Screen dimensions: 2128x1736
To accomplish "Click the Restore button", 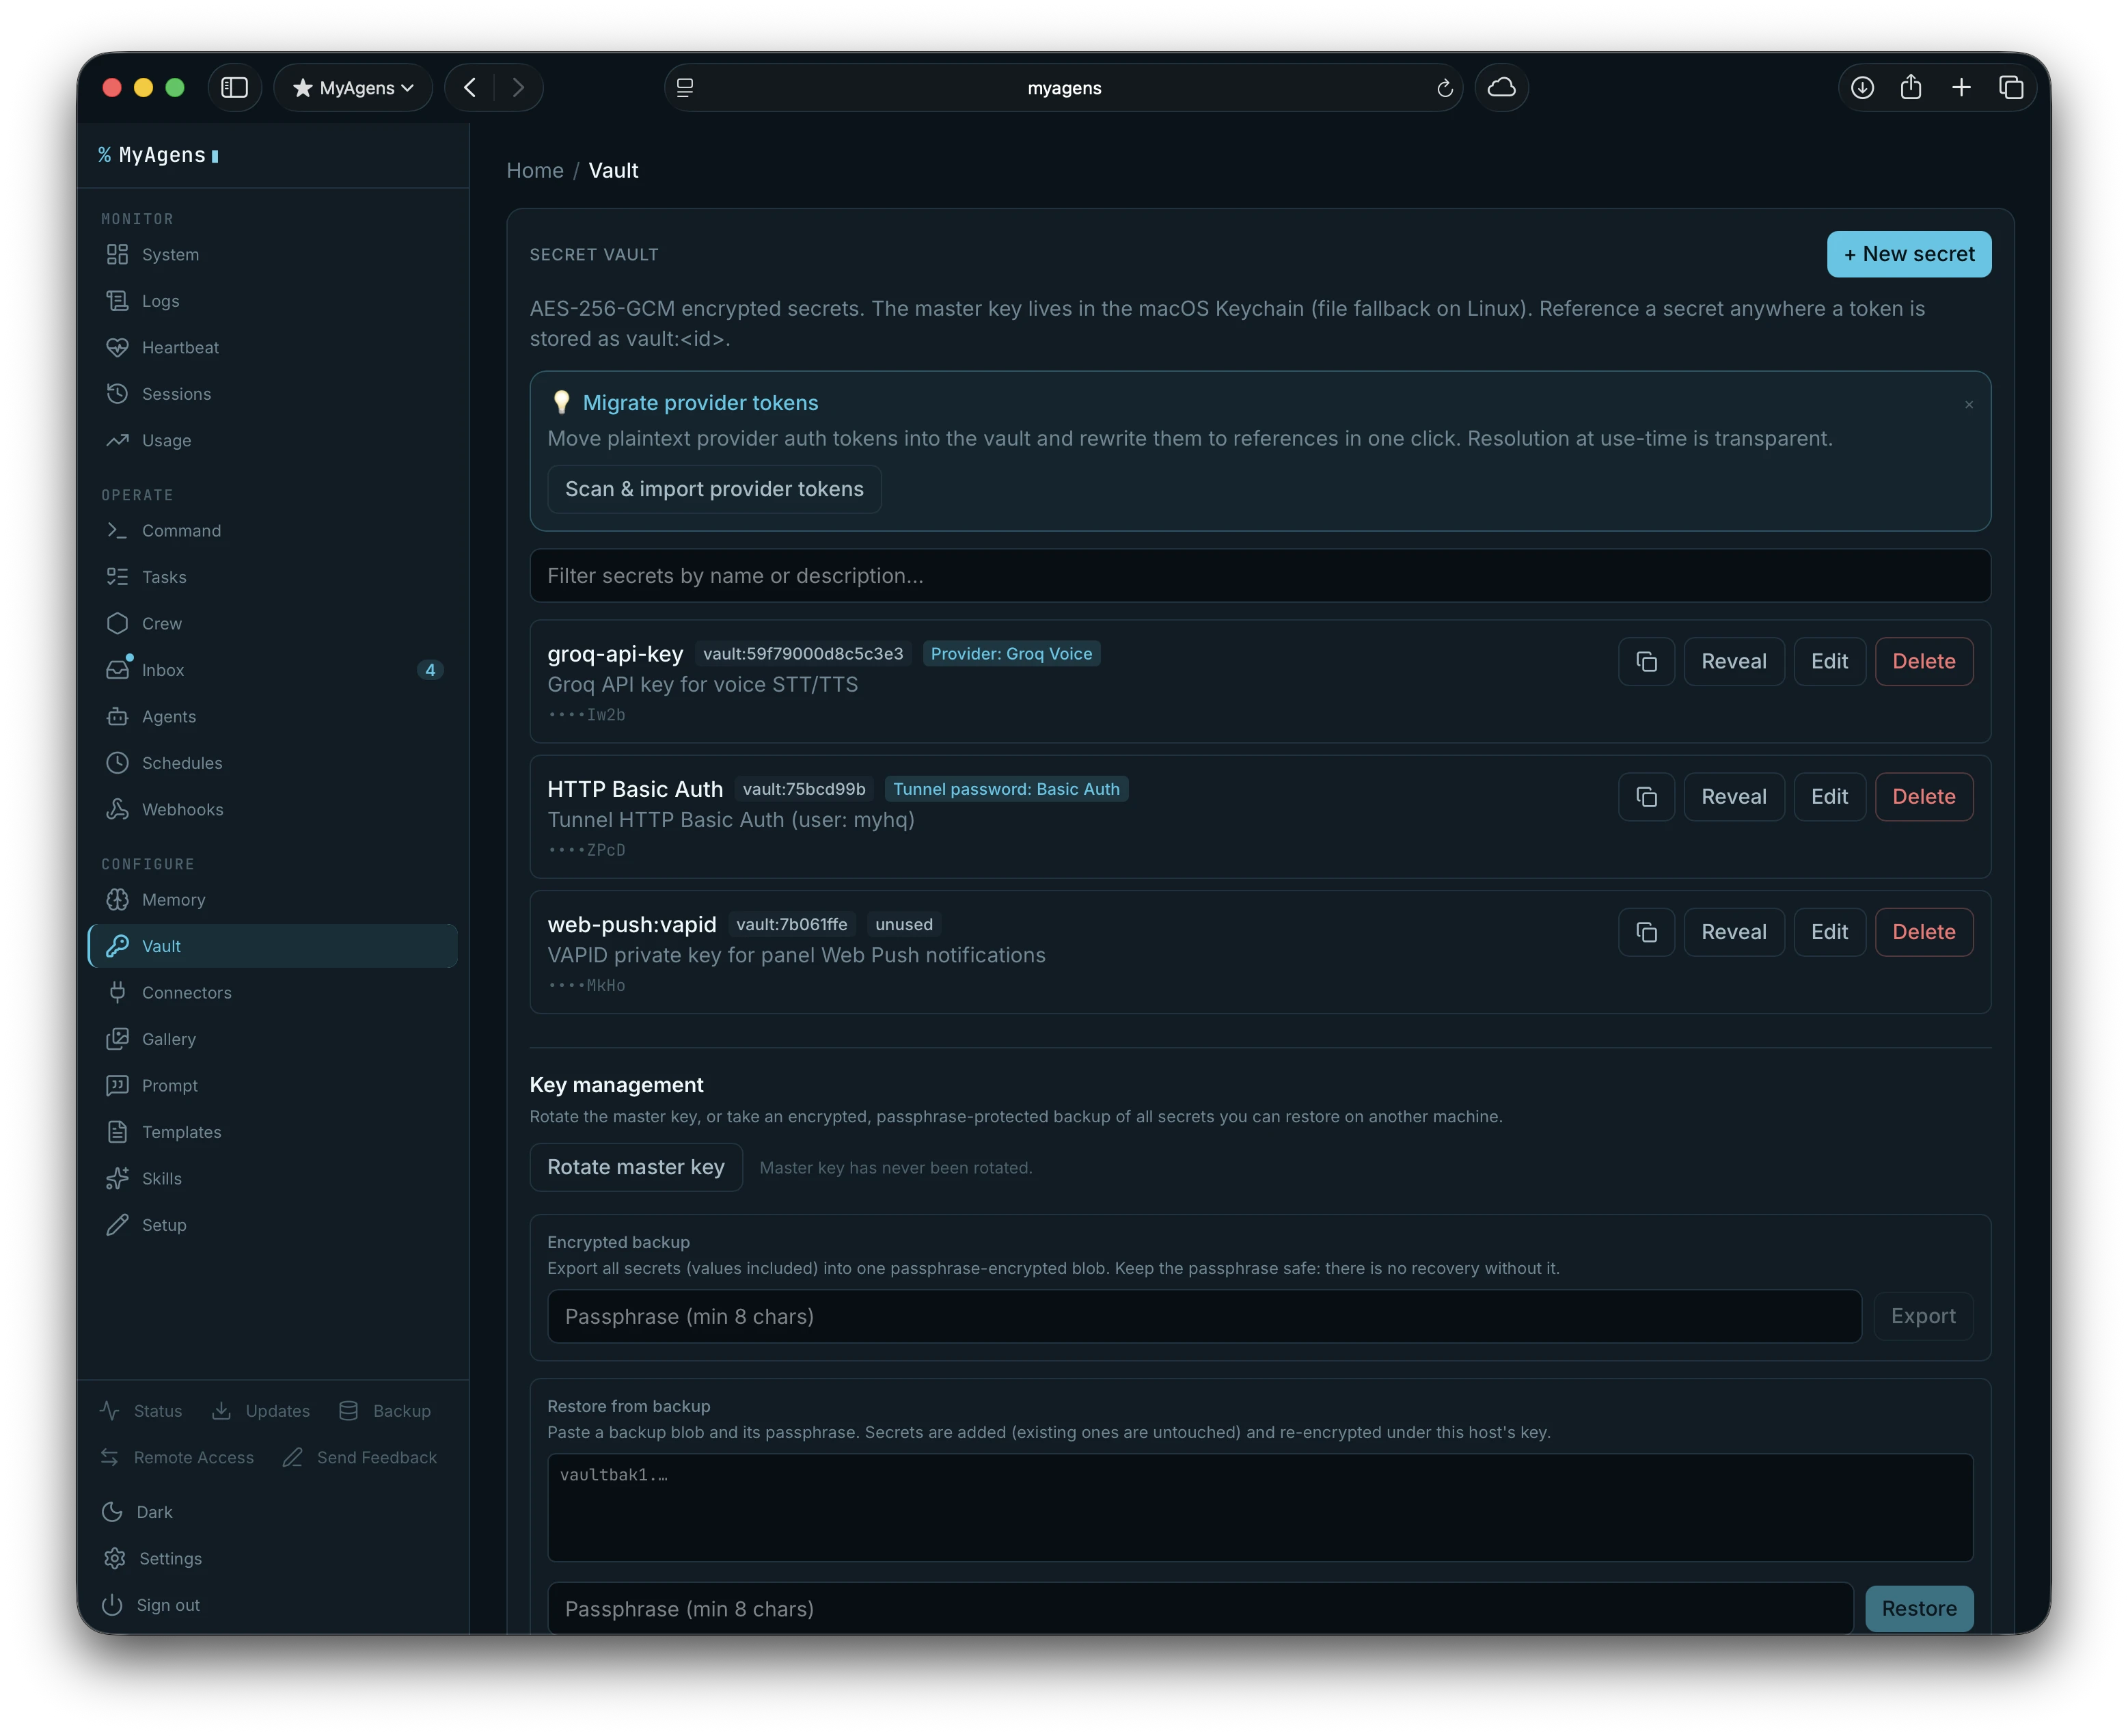I will tap(1919, 1608).
